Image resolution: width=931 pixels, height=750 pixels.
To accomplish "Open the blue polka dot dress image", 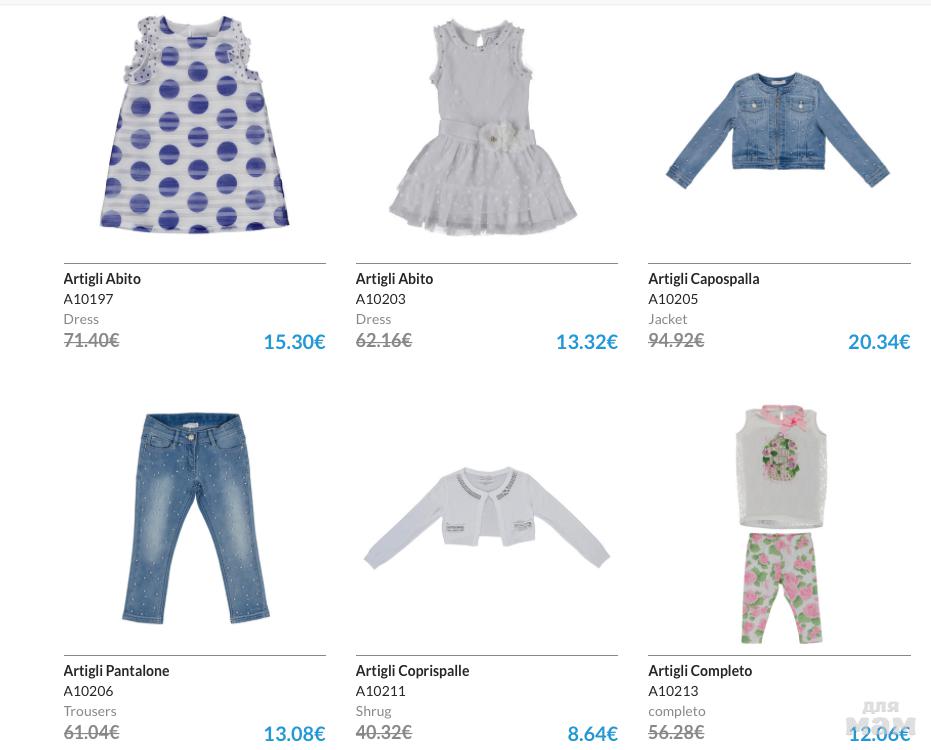I will [195, 124].
